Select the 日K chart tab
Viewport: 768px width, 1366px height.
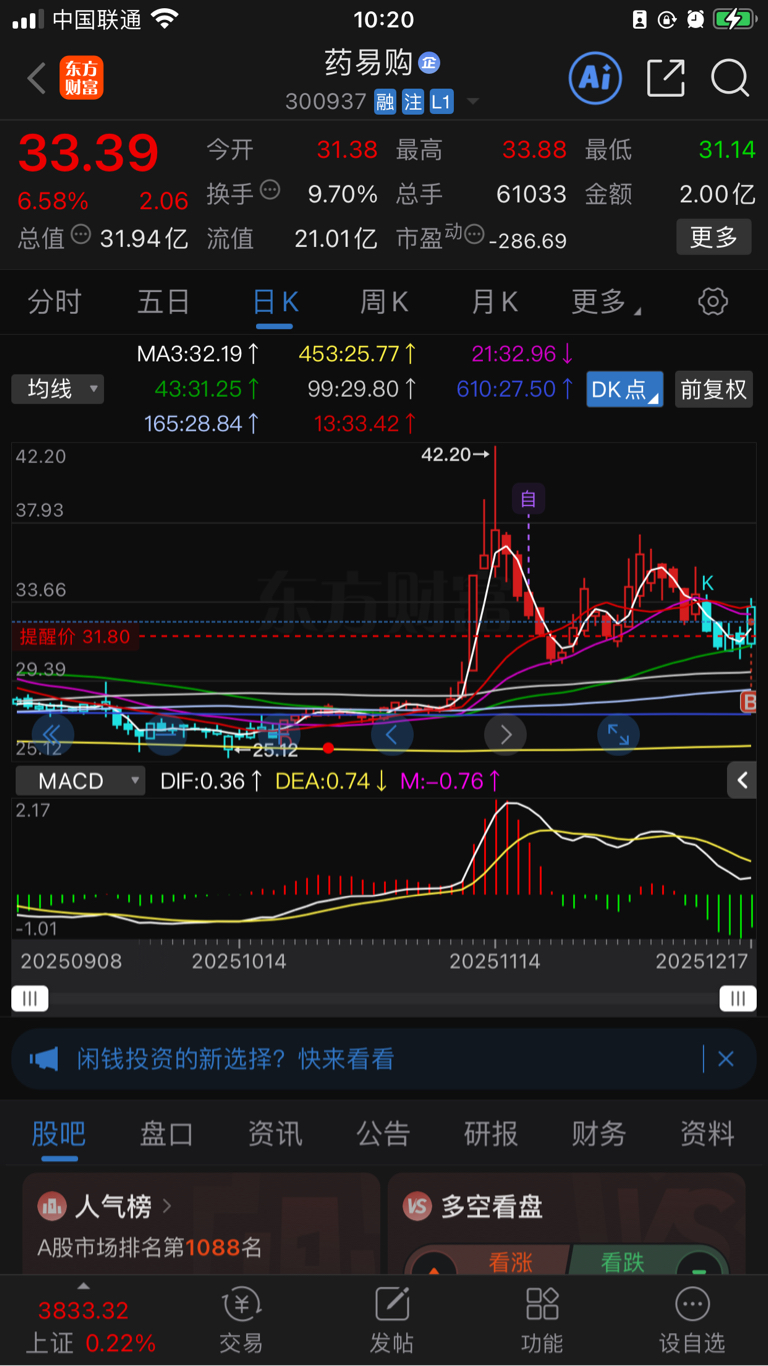pos(275,301)
